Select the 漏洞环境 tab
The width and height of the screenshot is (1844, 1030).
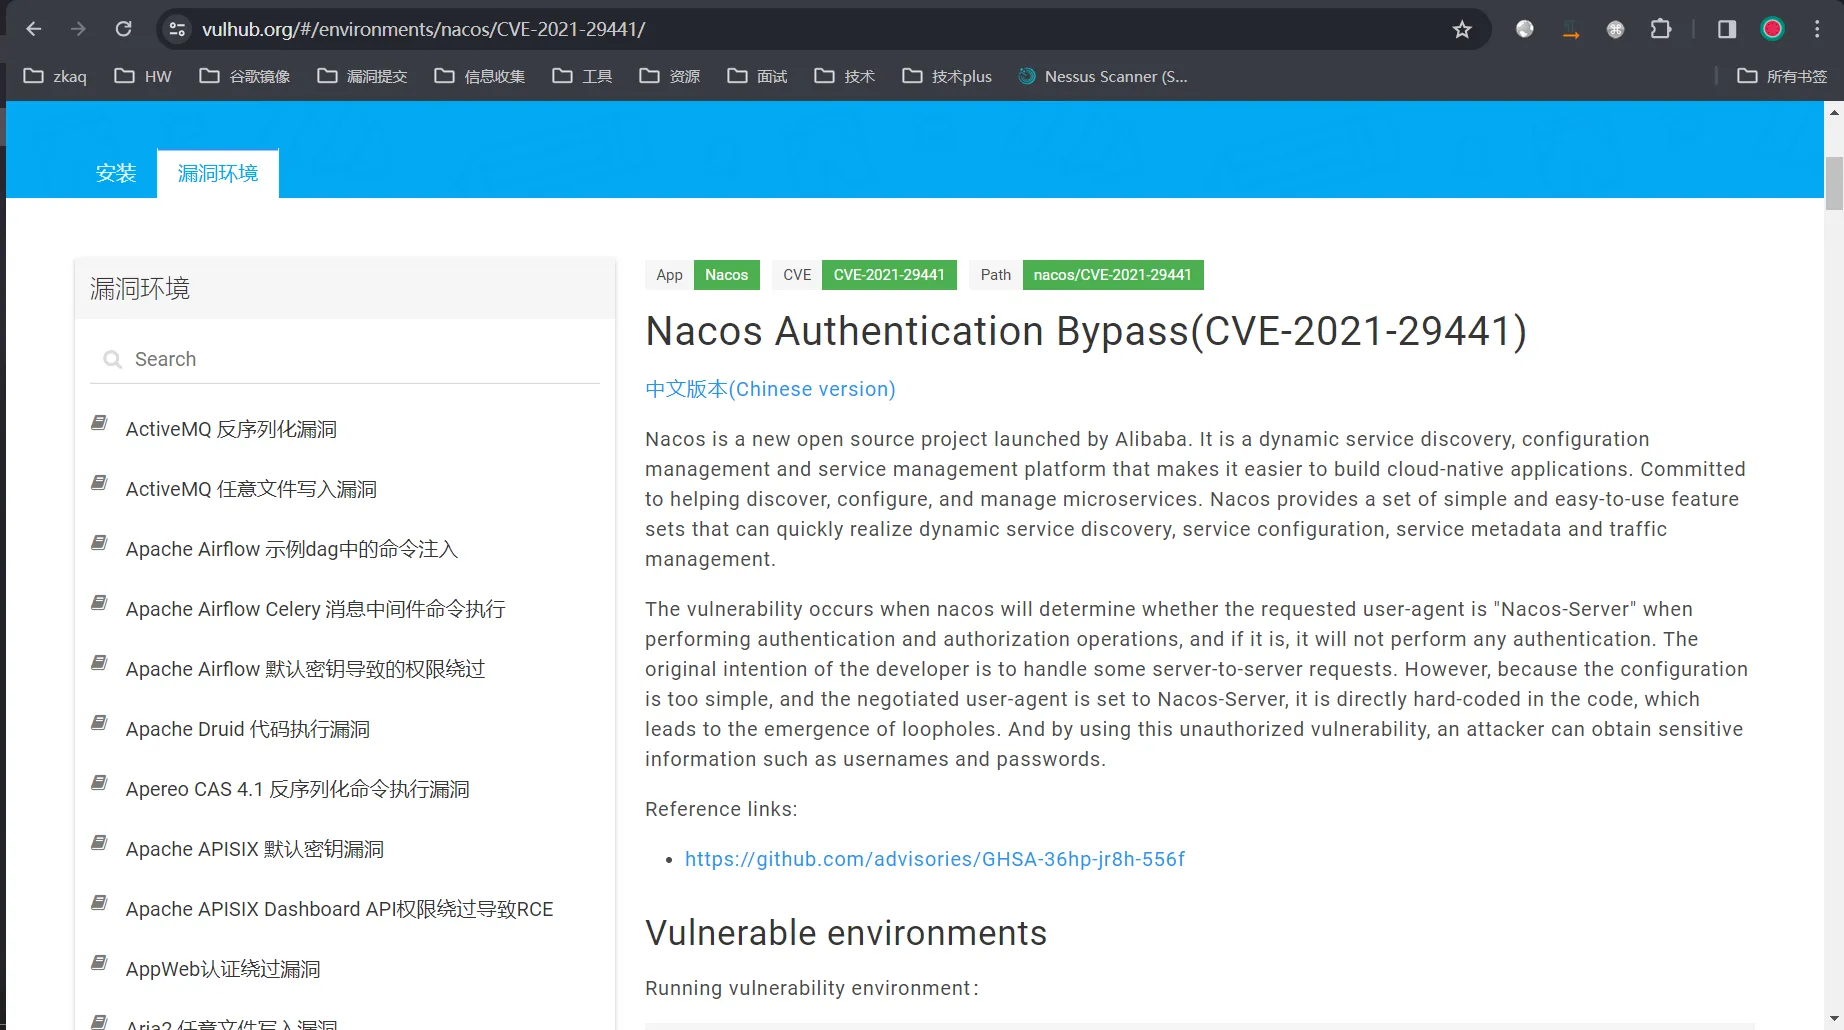click(217, 172)
